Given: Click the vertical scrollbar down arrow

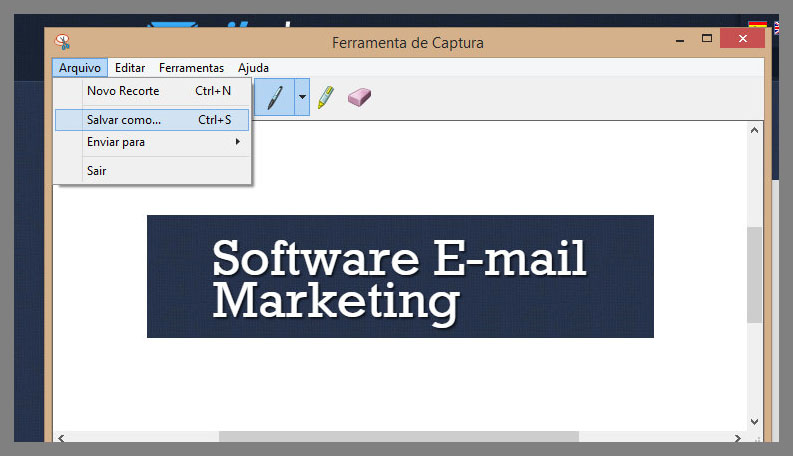Looking at the screenshot, I should point(755,422).
